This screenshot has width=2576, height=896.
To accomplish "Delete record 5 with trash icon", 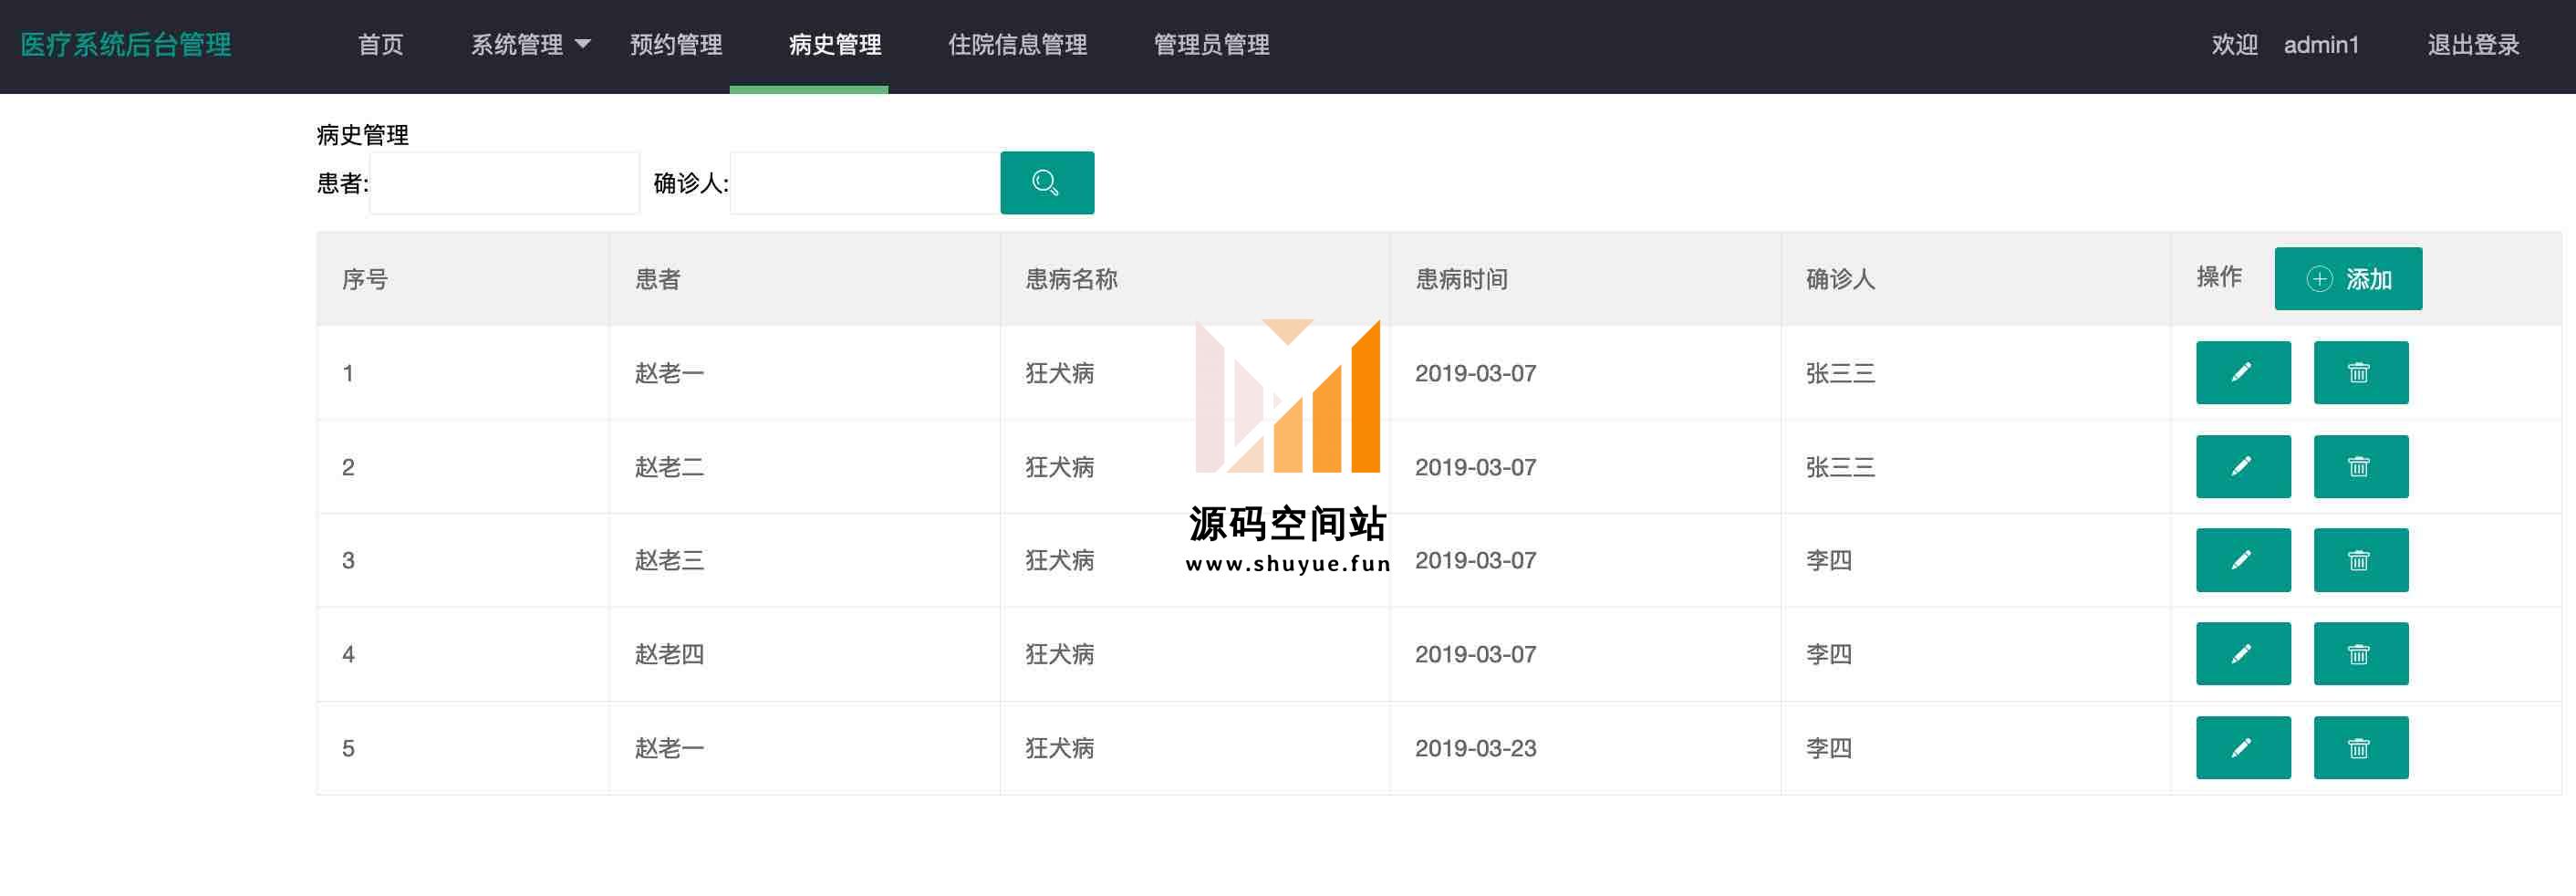I will click(2360, 748).
